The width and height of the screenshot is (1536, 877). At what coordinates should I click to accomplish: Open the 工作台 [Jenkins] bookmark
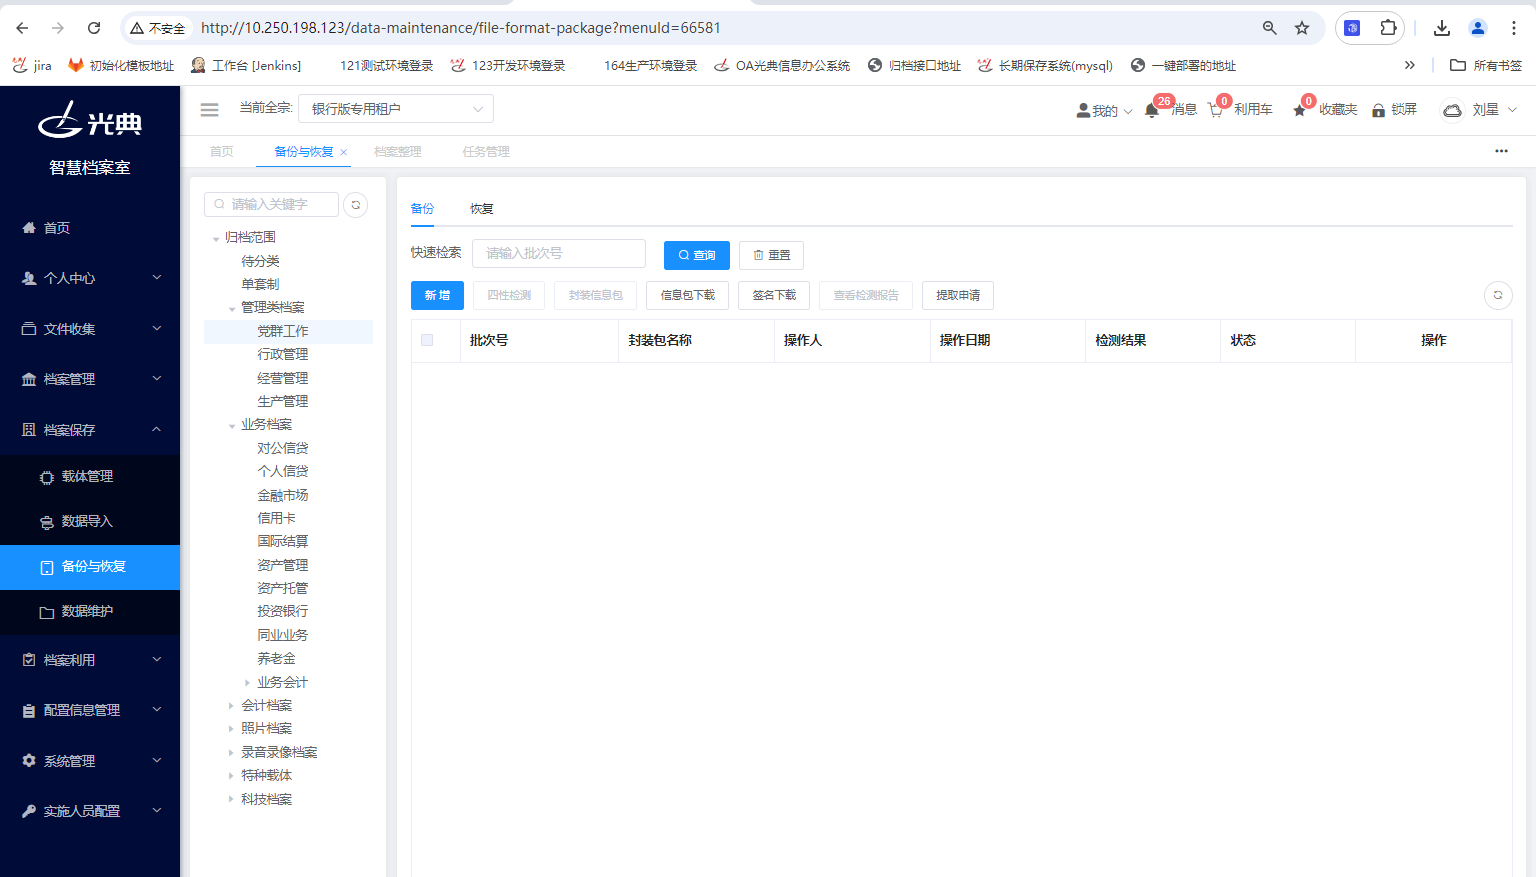[x=246, y=65]
